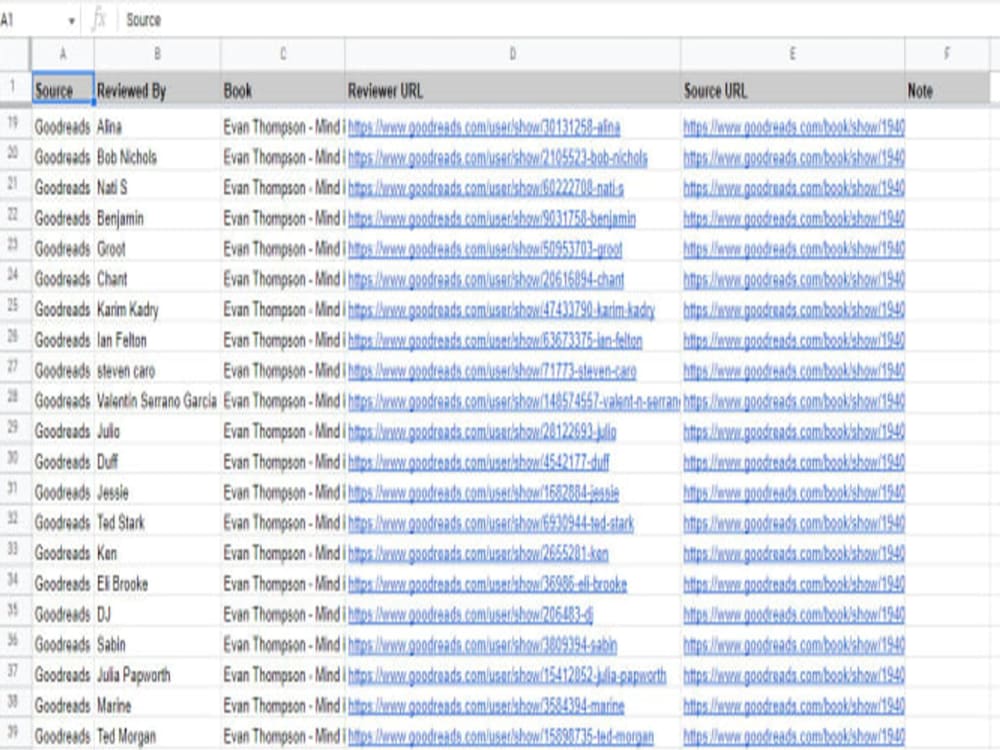Image resolution: width=1000 pixels, height=750 pixels.
Task: Click the Book header cell
Action: click(x=283, y=88)
